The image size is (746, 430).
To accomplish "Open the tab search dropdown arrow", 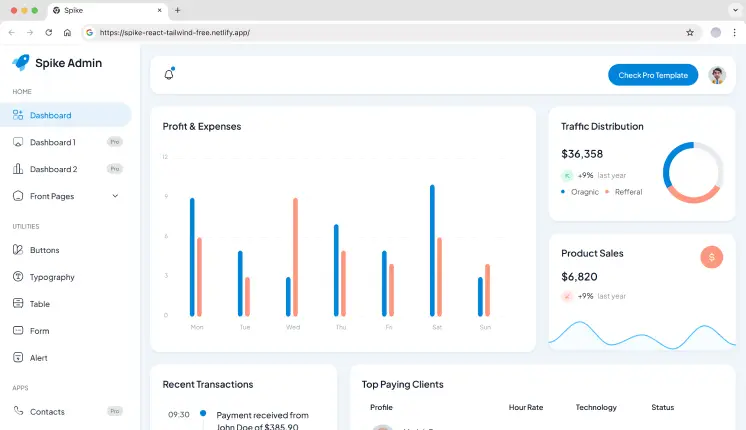I will (x=733, y=10).
